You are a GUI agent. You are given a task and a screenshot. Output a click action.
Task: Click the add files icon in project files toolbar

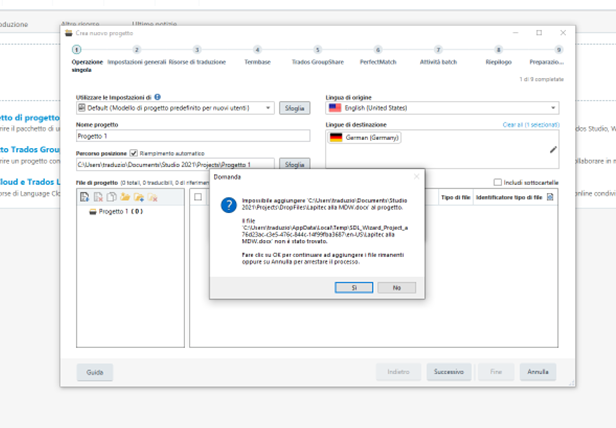click(84, 197)
